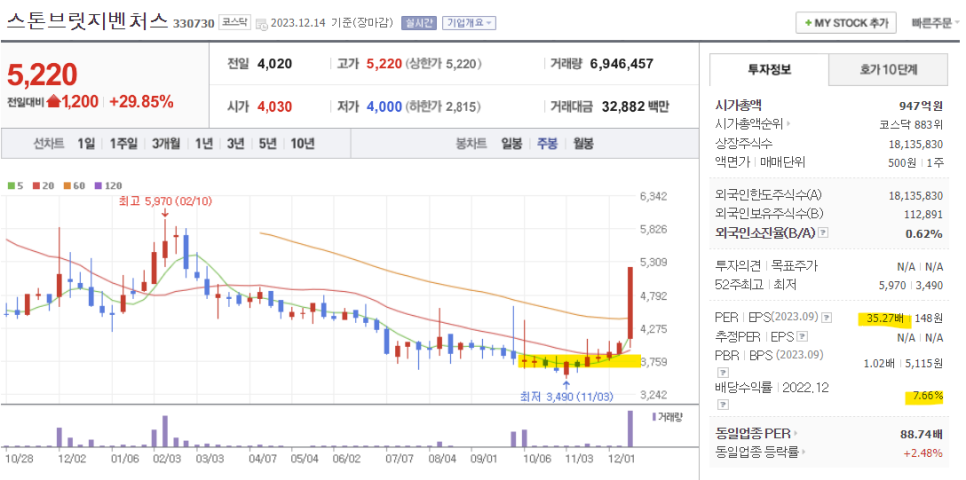Open help icon next to 추정PER EPS

coord(801,337)
